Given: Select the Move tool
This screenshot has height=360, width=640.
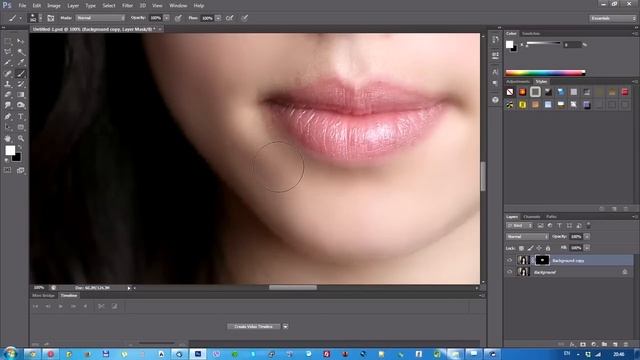Looking at the screenshot, I should point(20,41).
